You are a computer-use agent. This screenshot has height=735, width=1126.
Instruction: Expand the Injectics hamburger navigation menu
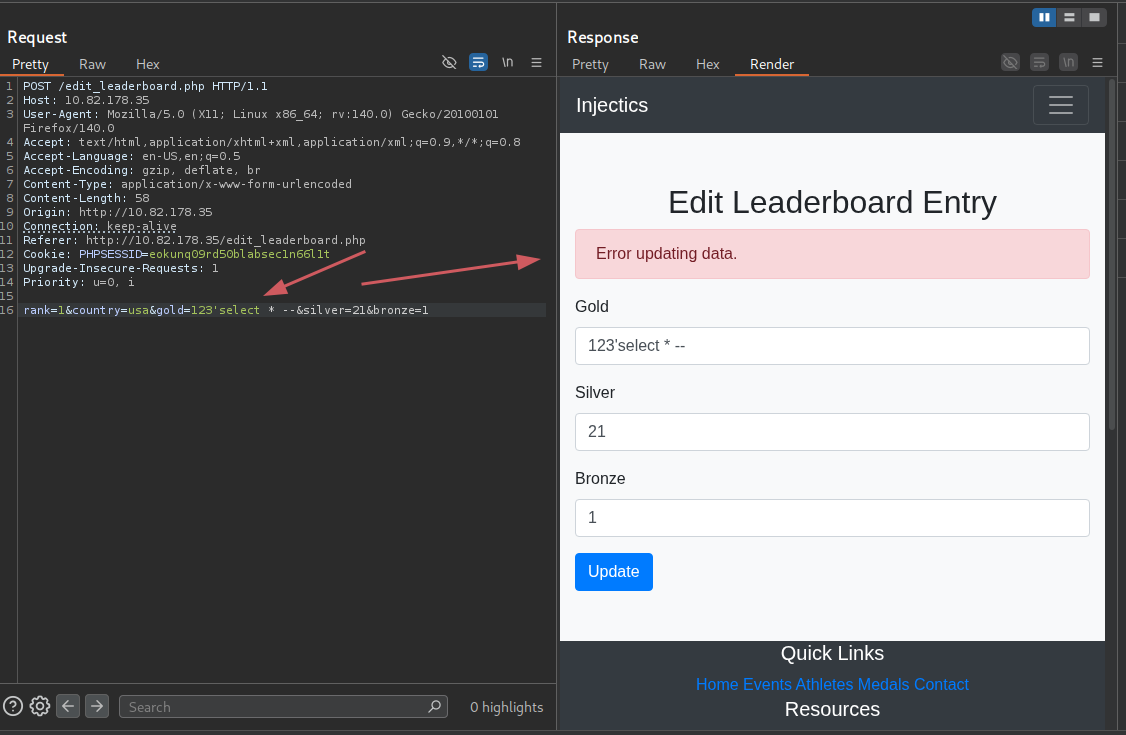1060,105
